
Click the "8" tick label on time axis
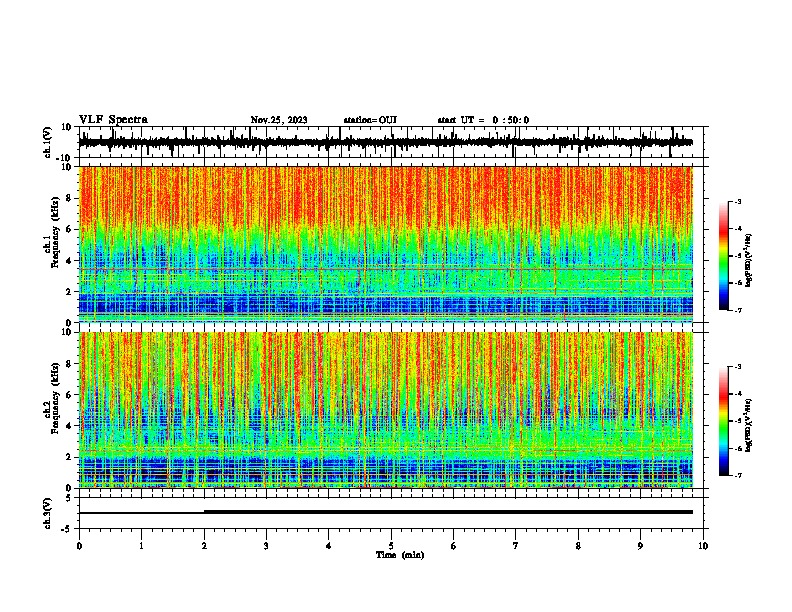[578, 546]
